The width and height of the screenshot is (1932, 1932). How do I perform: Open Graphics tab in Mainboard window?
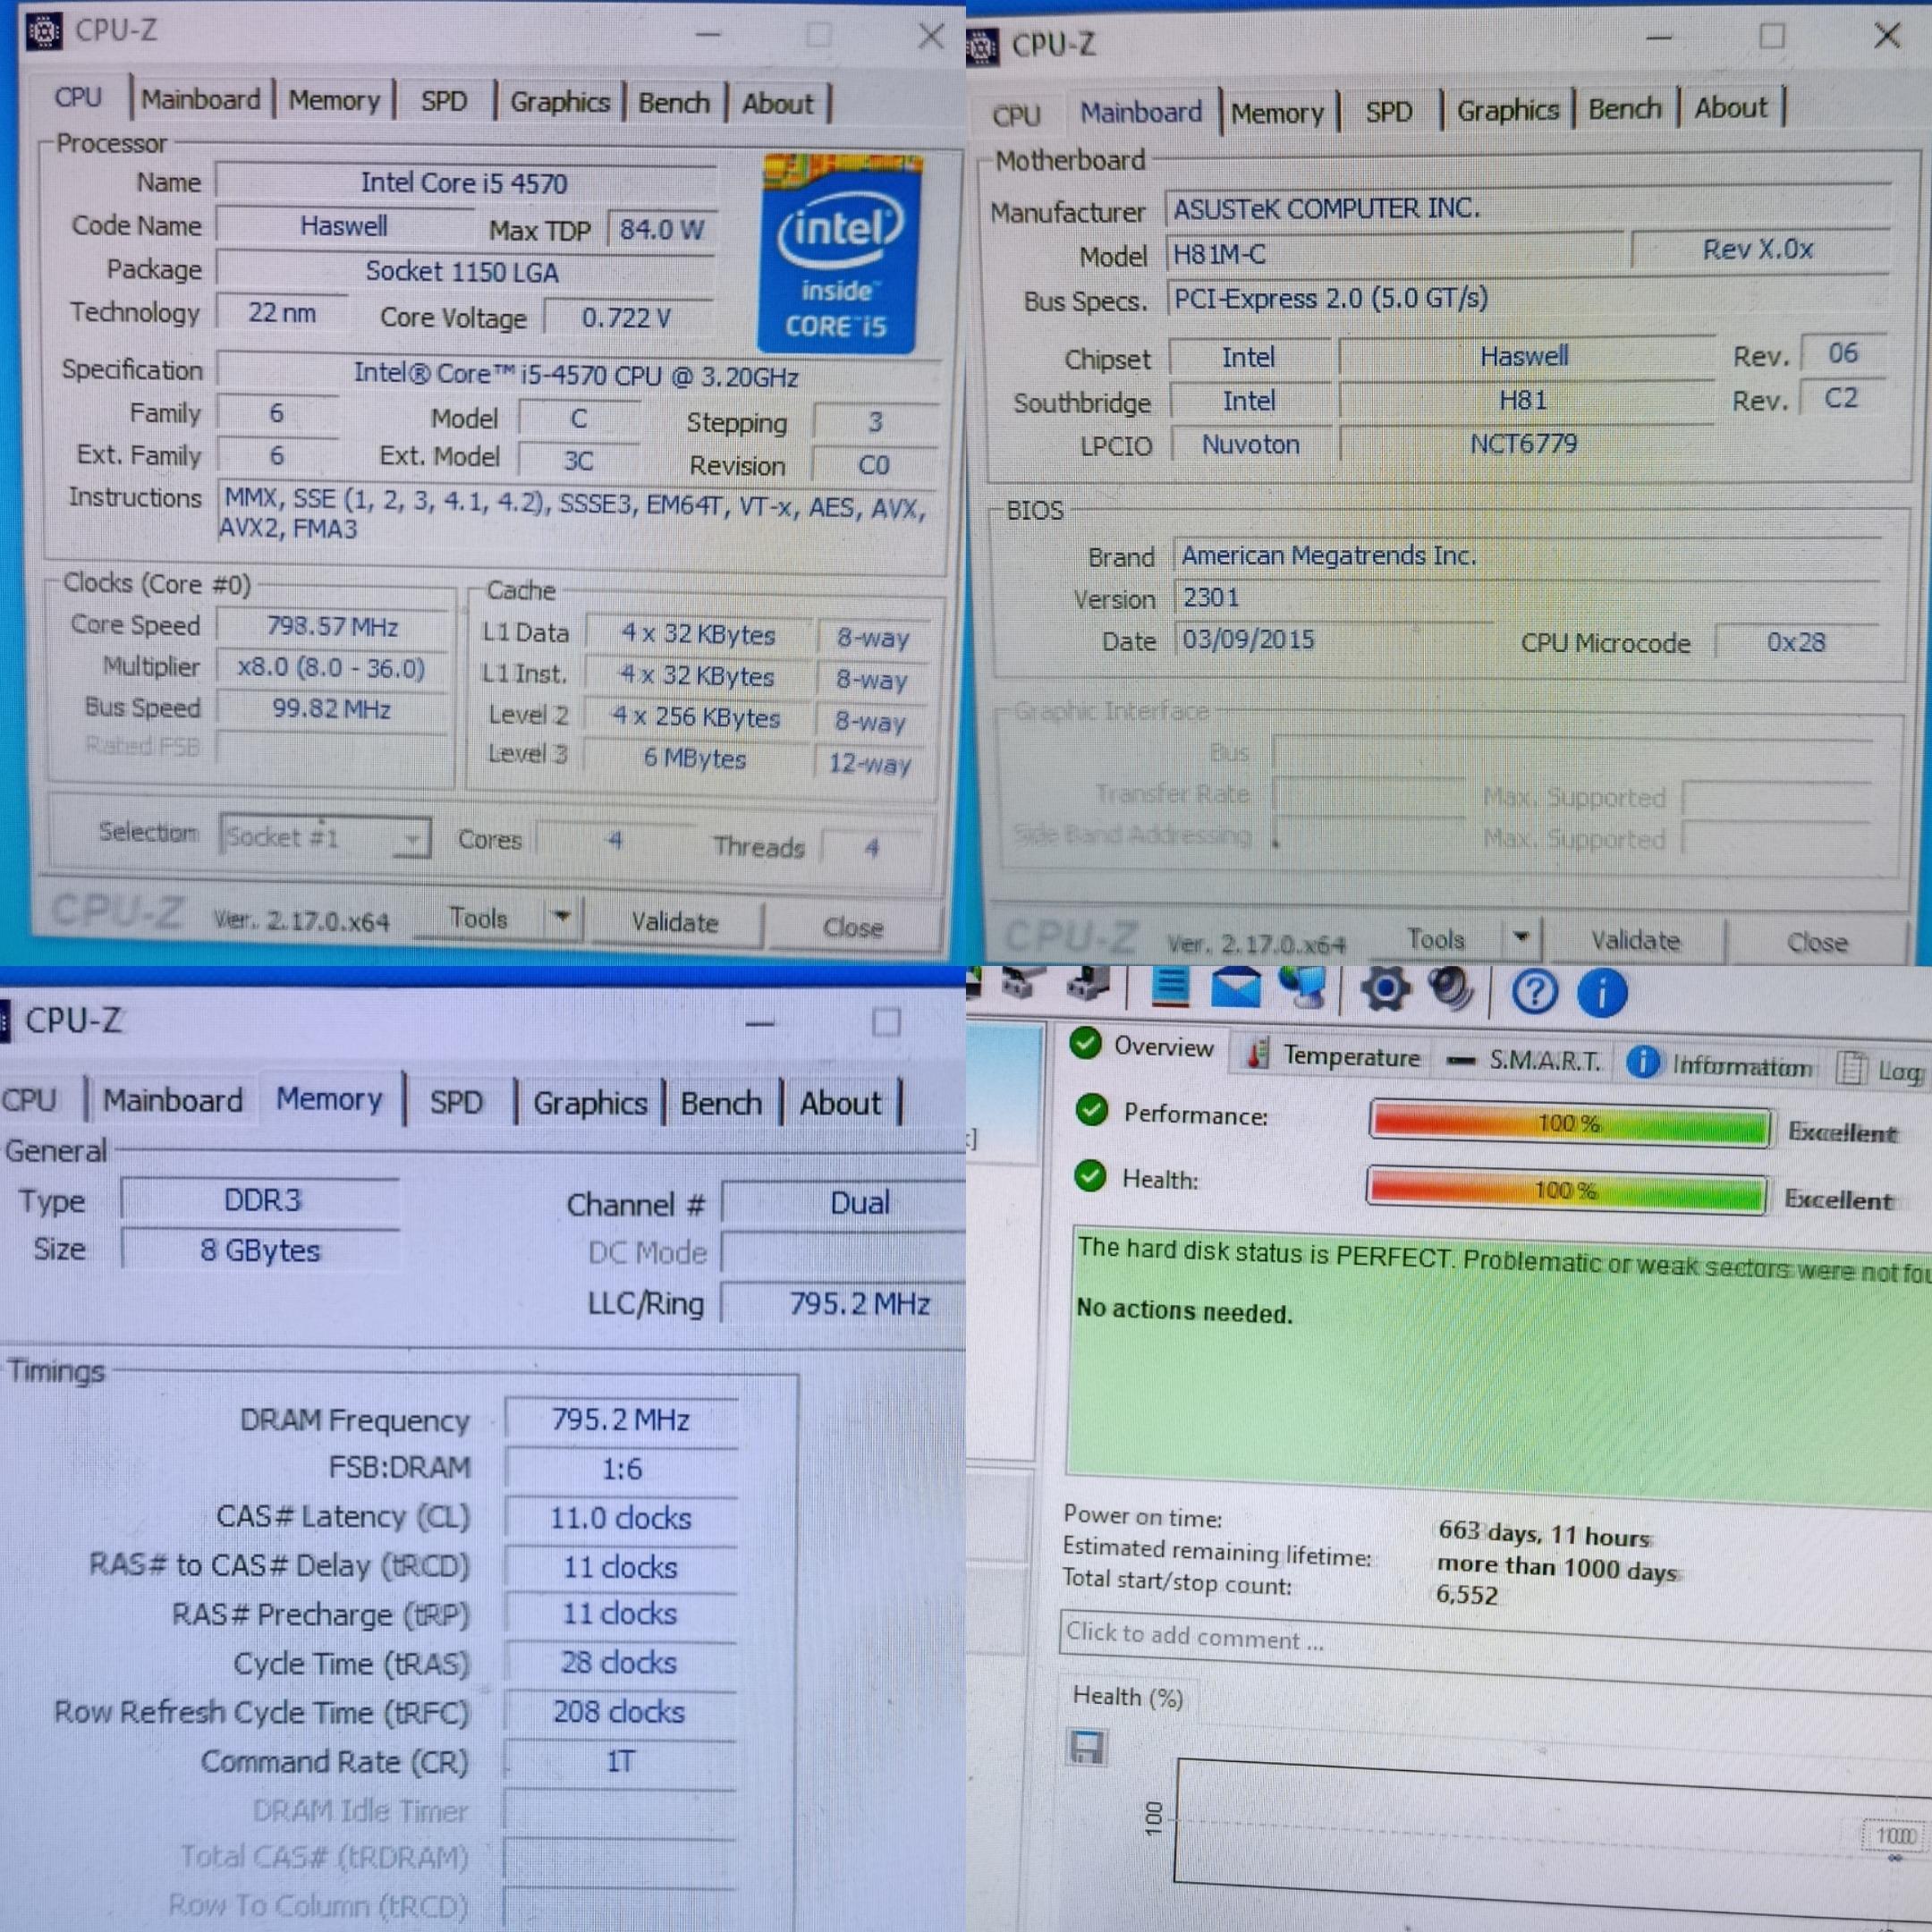[x=1507, y=110]
